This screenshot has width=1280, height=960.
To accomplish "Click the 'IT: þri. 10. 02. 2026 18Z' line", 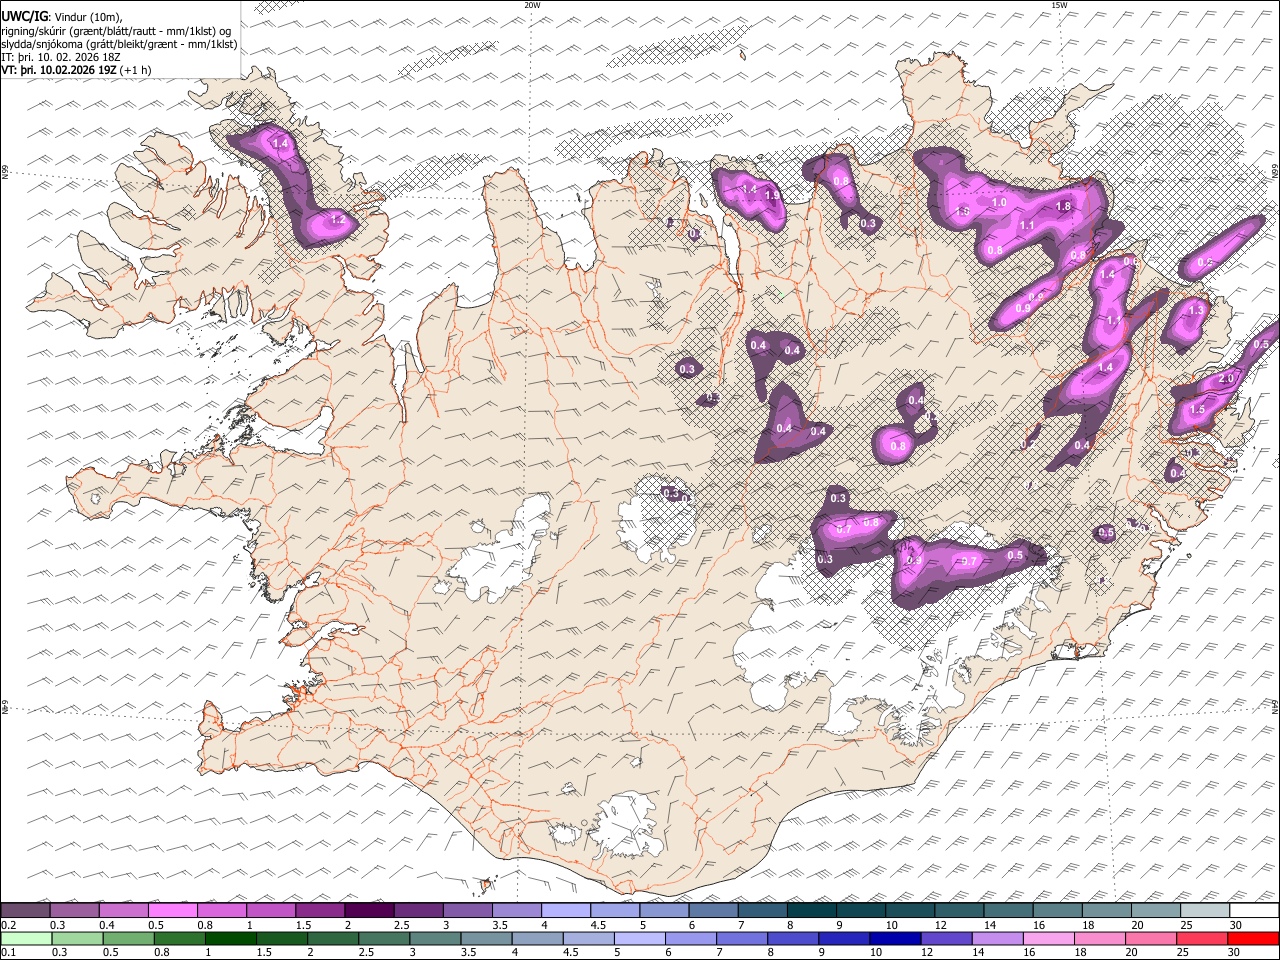I will [61, 56].
